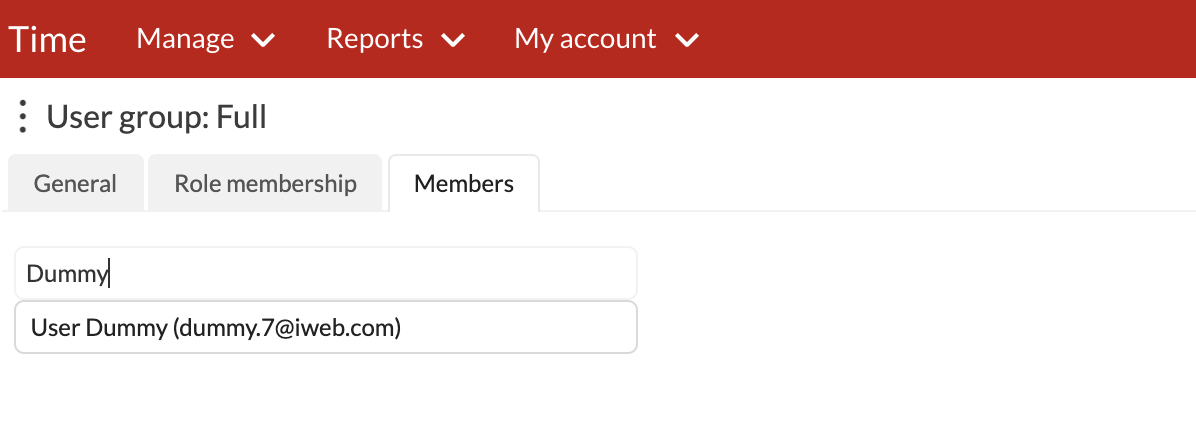This screenshot has width=1196, height=448.
Task: Go home via the Time logo
Action: [x=47, y=39]
